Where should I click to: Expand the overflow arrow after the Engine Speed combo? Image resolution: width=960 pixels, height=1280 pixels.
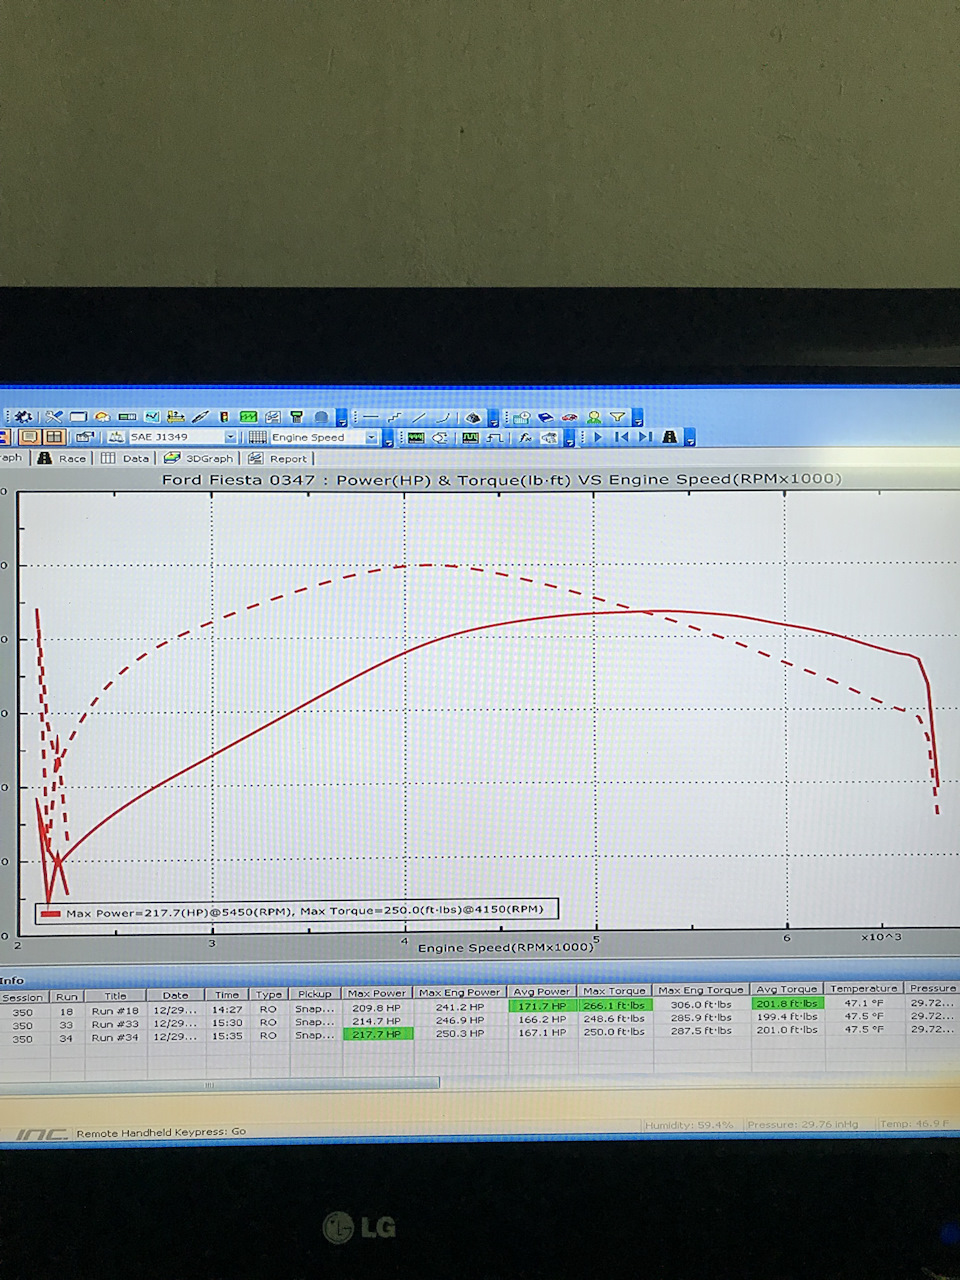tap(388, 440)
